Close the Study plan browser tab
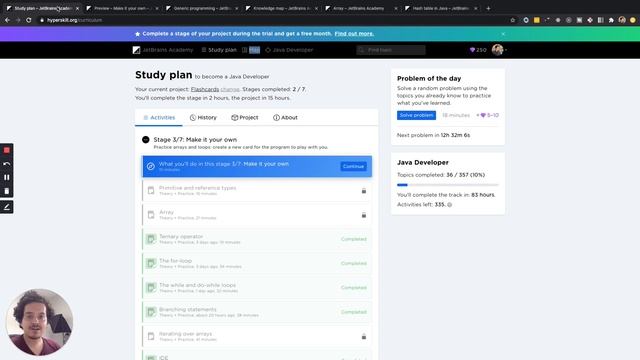This screenshot has width=640, height=360. tap(77, 8)
